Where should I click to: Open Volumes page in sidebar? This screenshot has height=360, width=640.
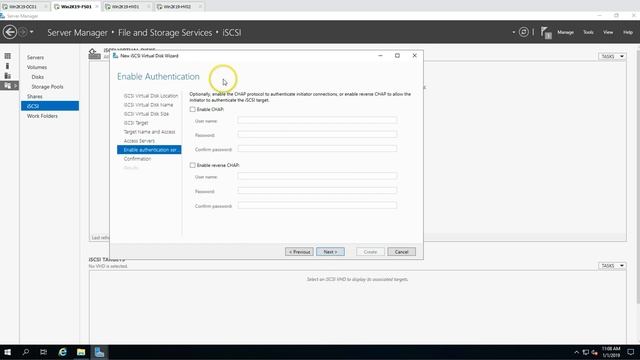(37, 67)
